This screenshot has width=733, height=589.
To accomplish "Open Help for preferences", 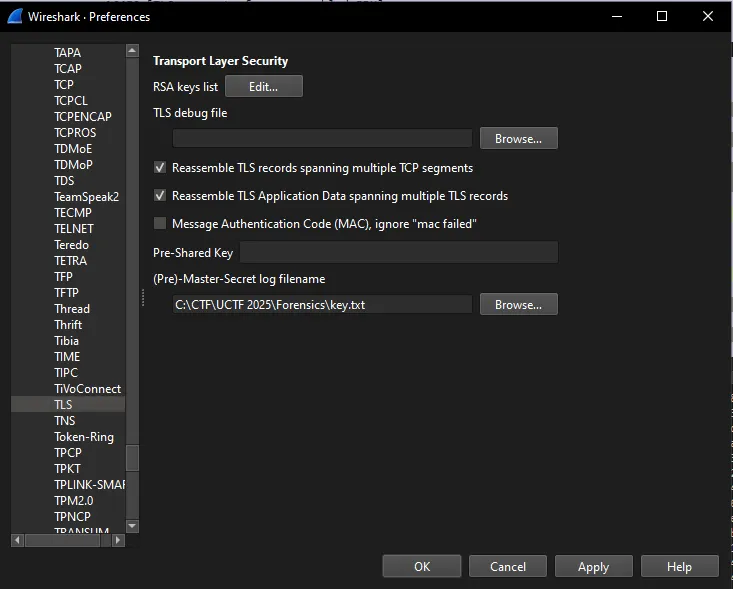I will click(680, 567).
